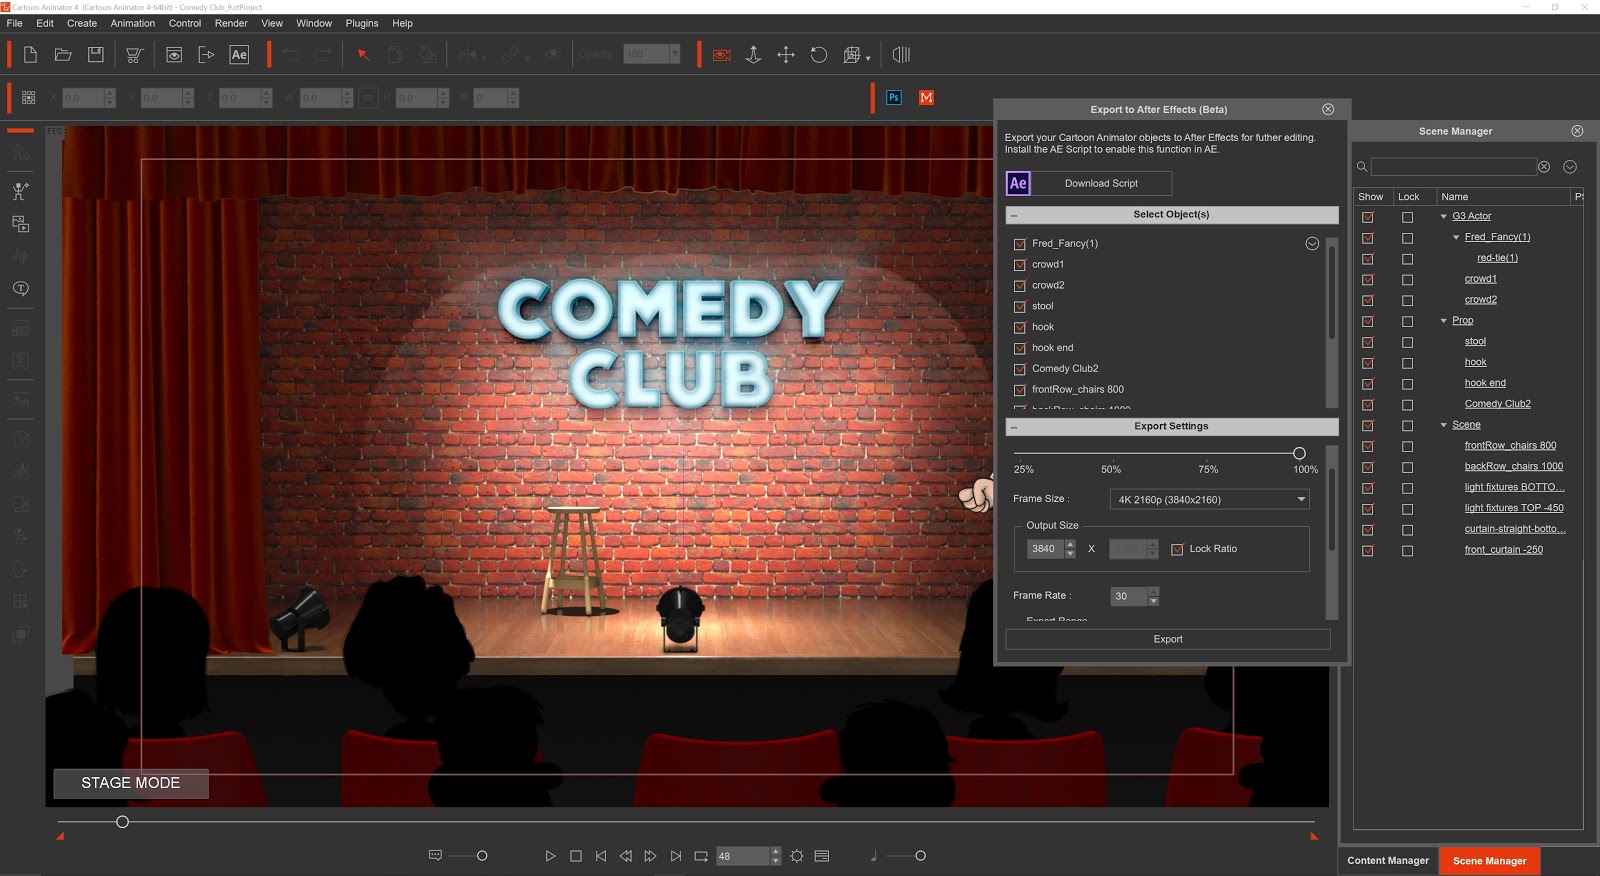
Task: Click the STAGE MODE button
Action: point(131,783)
